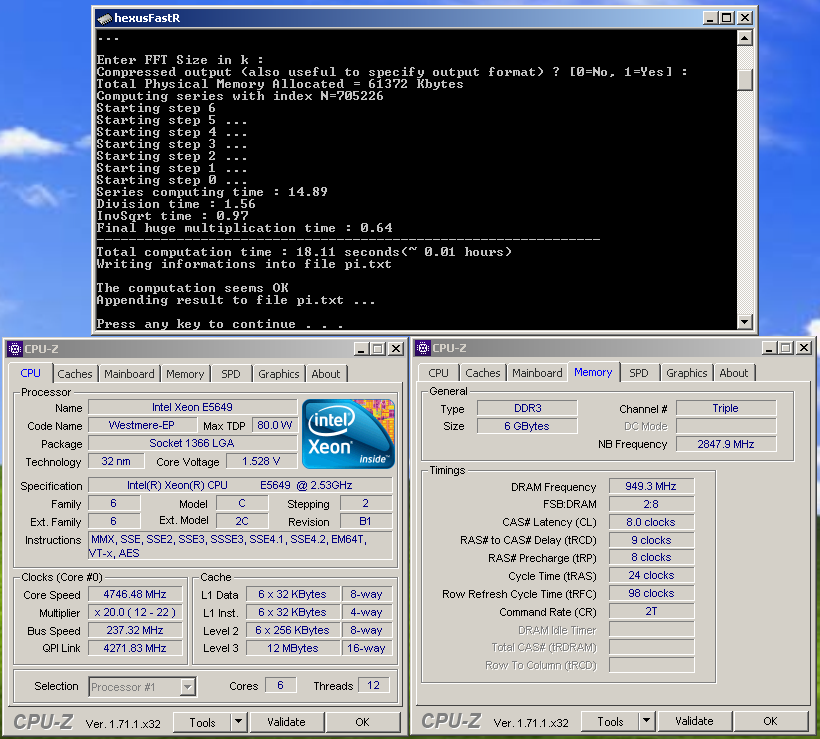Click Validate button in right CPU-Z window
The width and height of the screenshot is (820, 739).
coord(694,721)
